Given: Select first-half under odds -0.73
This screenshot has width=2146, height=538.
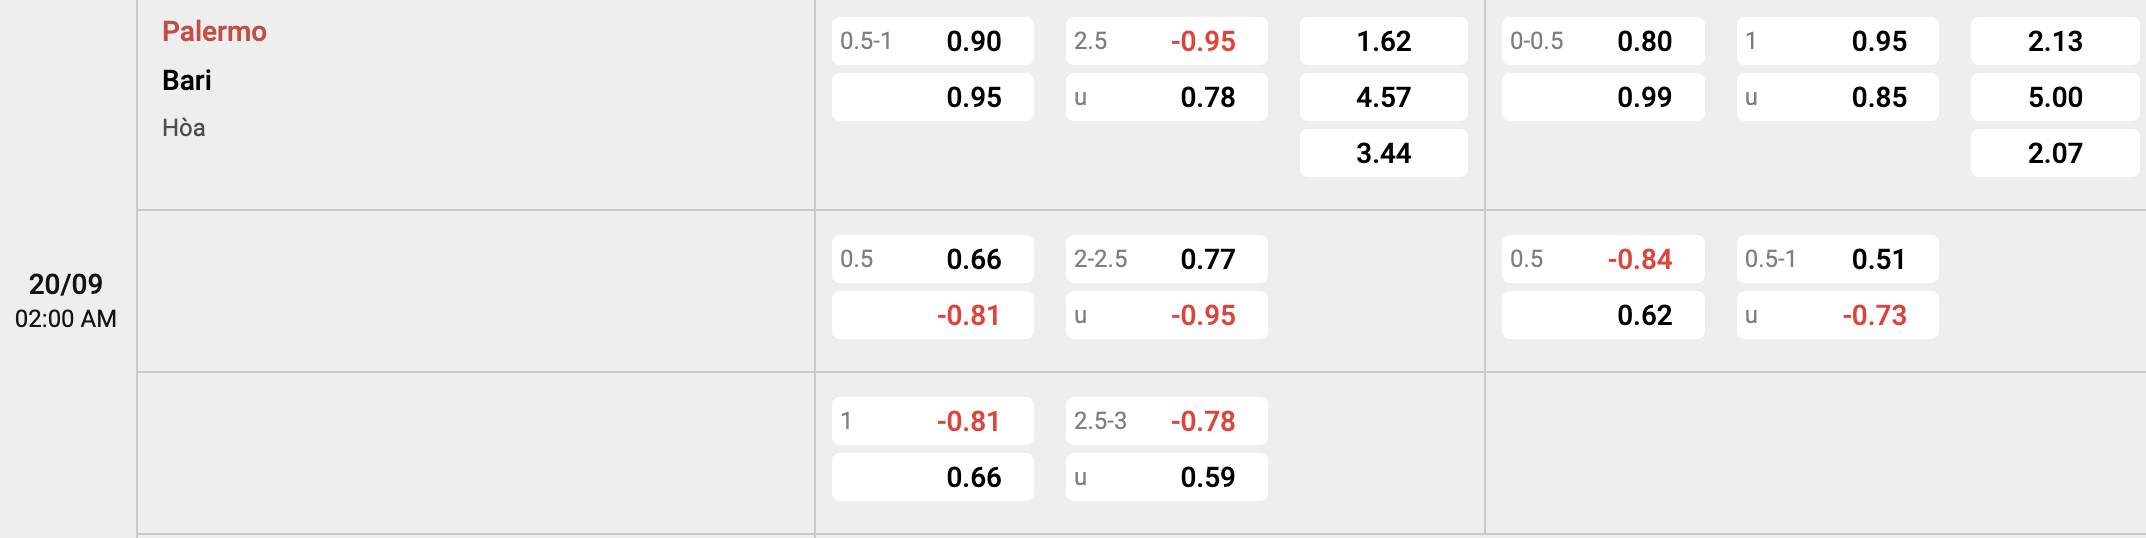Looking at the screenshot, I should [1838, 315].
